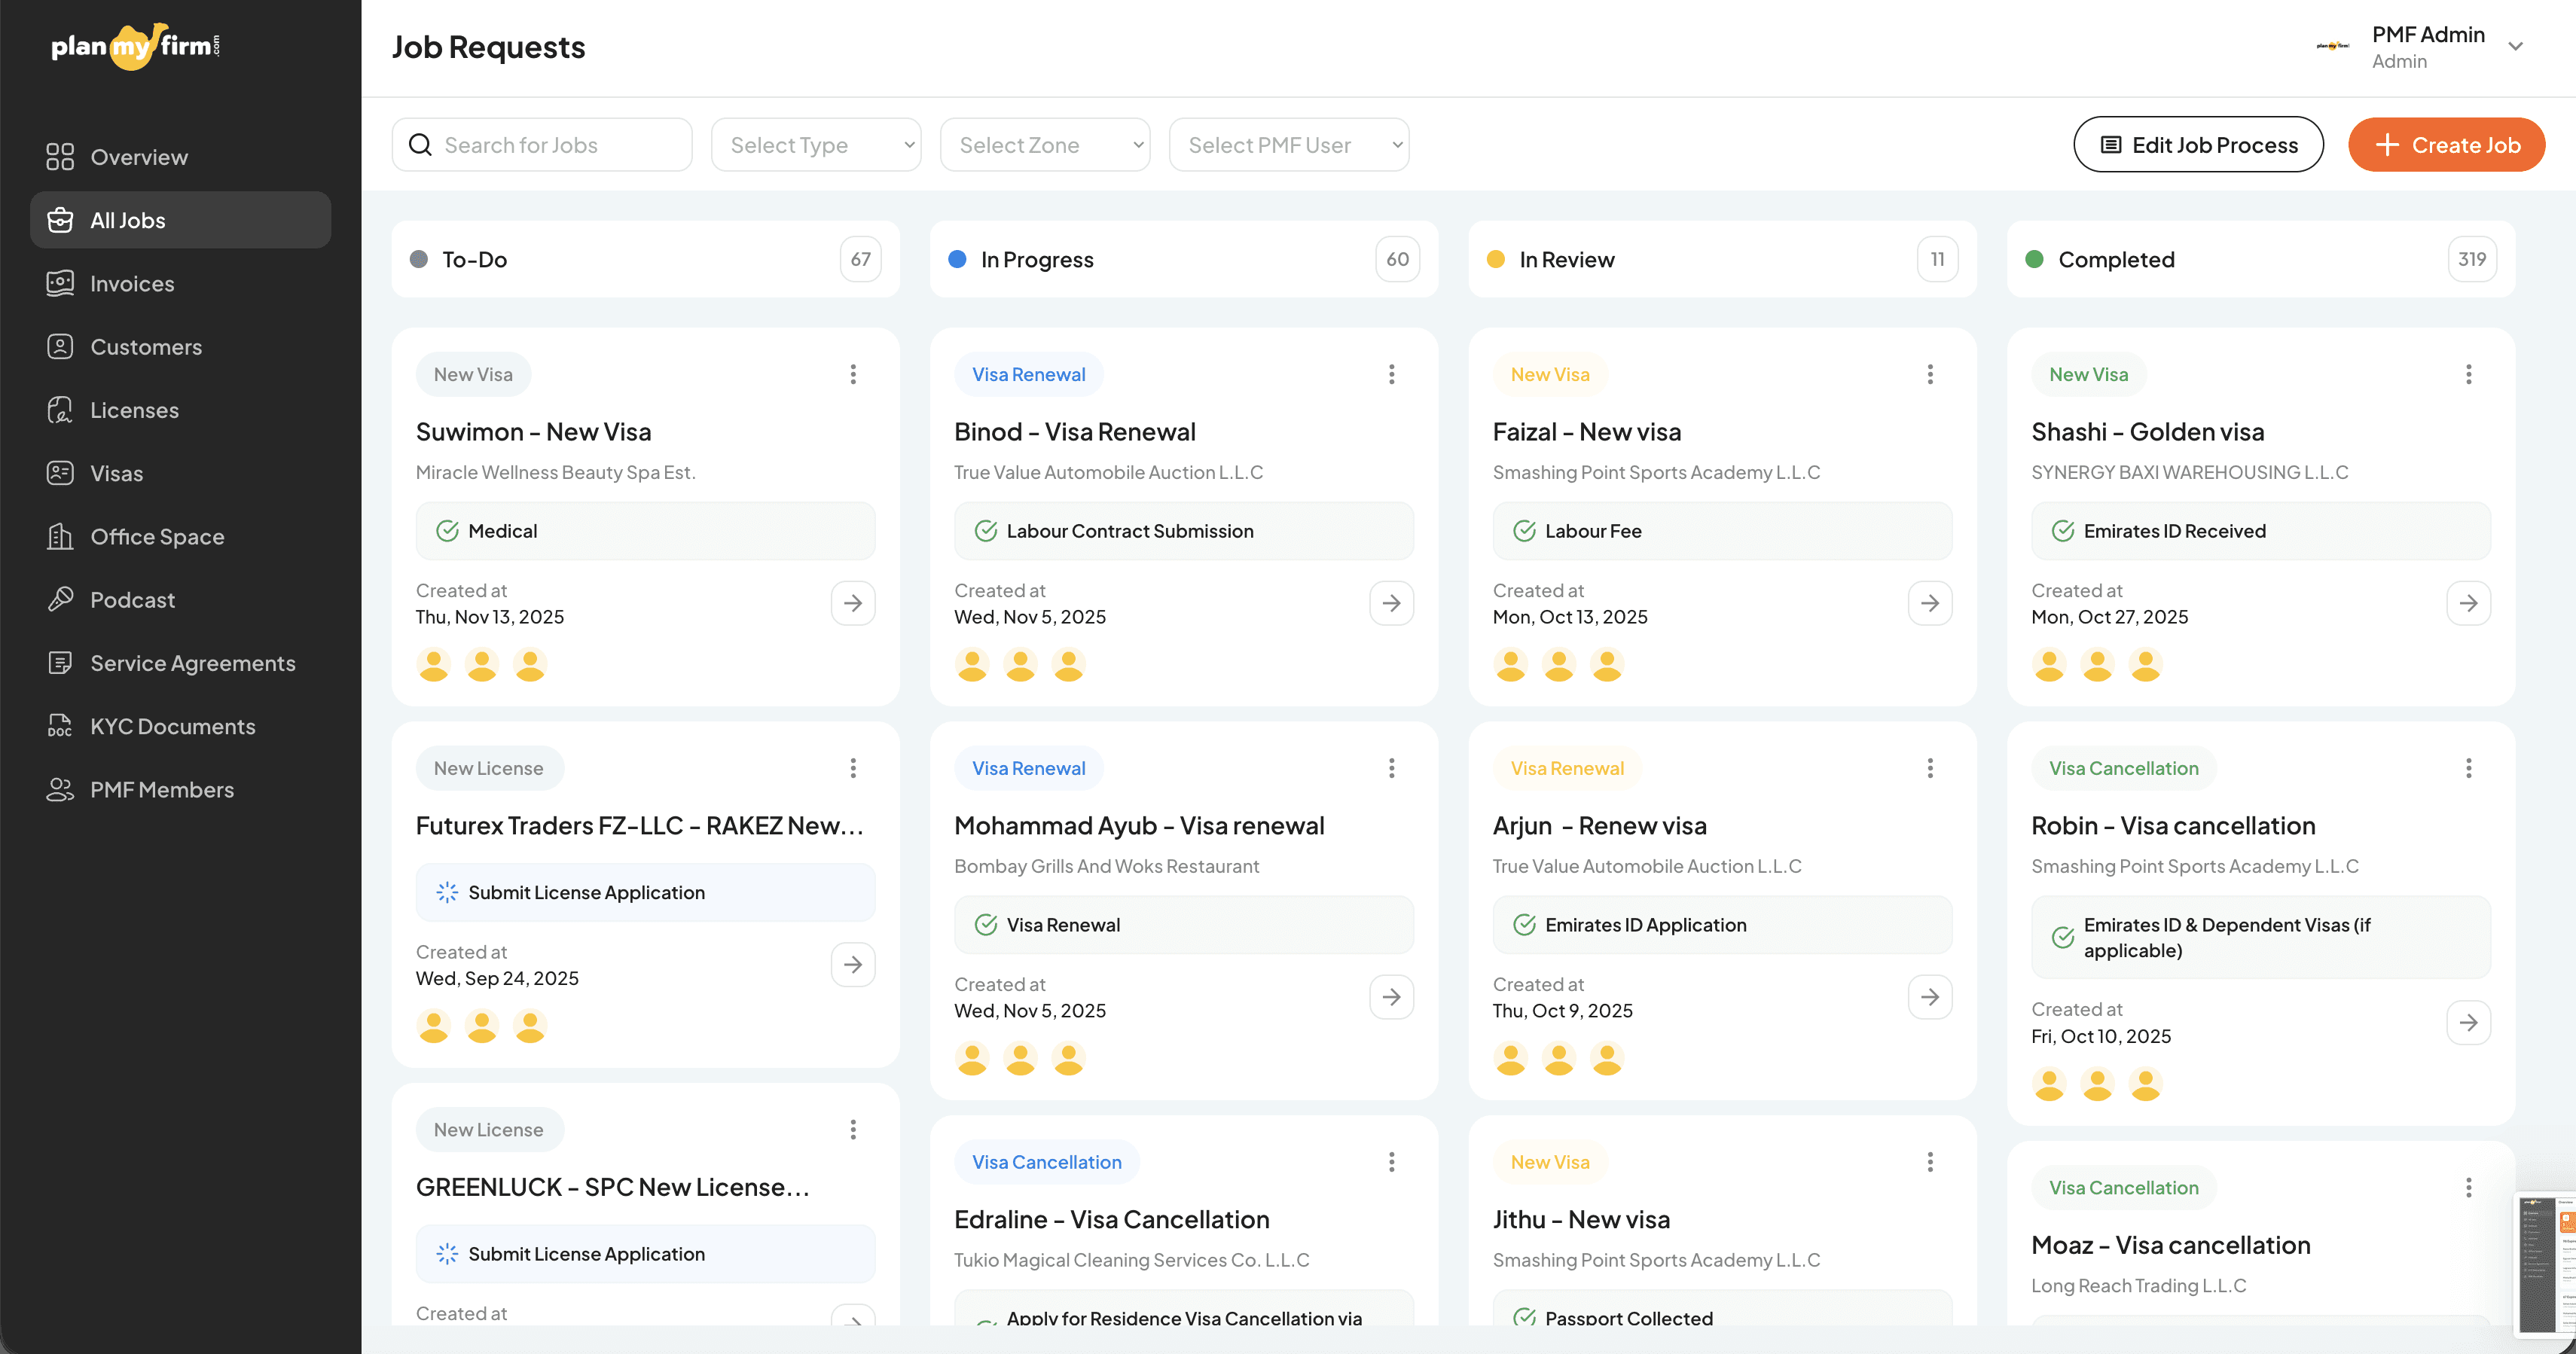Click the KYC Documents doc icon
Viewport: 2576px width, 1354px height.
pos(60,726)
